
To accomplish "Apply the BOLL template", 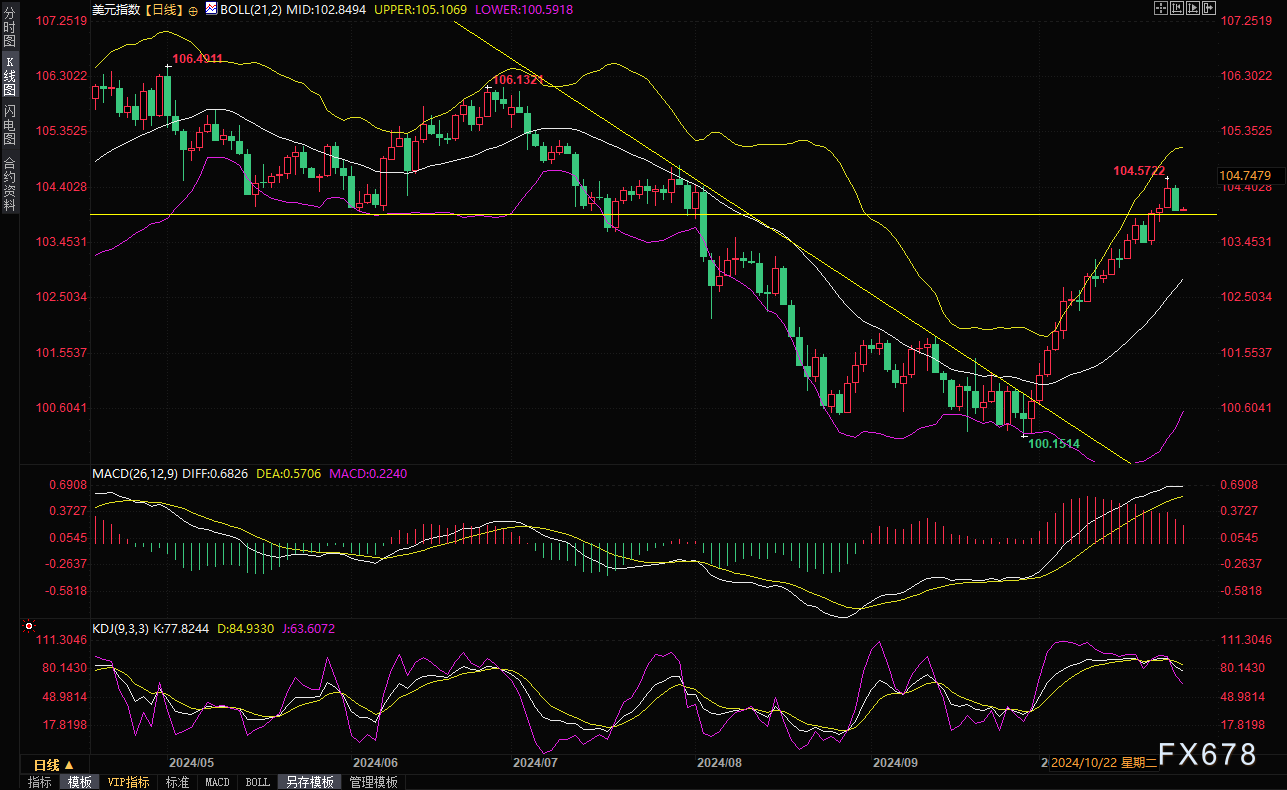I will (x=257, y=782).
